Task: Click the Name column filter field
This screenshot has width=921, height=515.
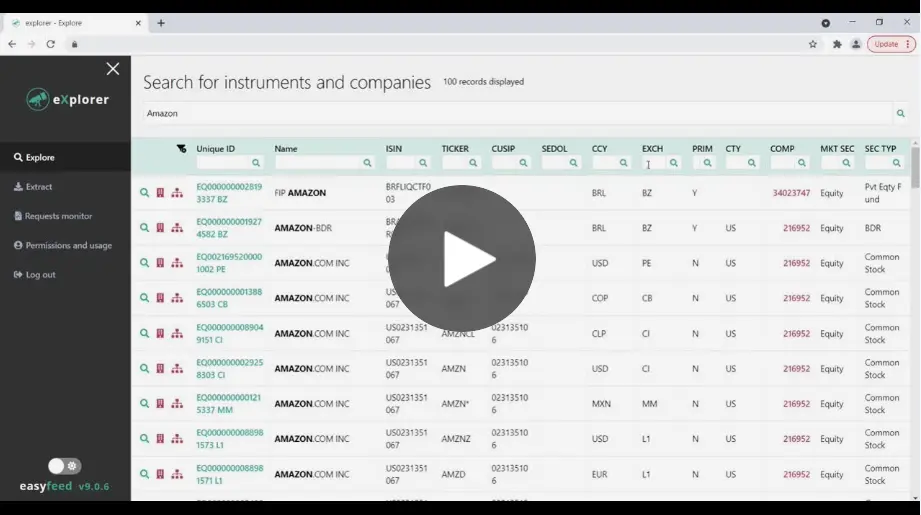Action: click(x=318, y=163)
